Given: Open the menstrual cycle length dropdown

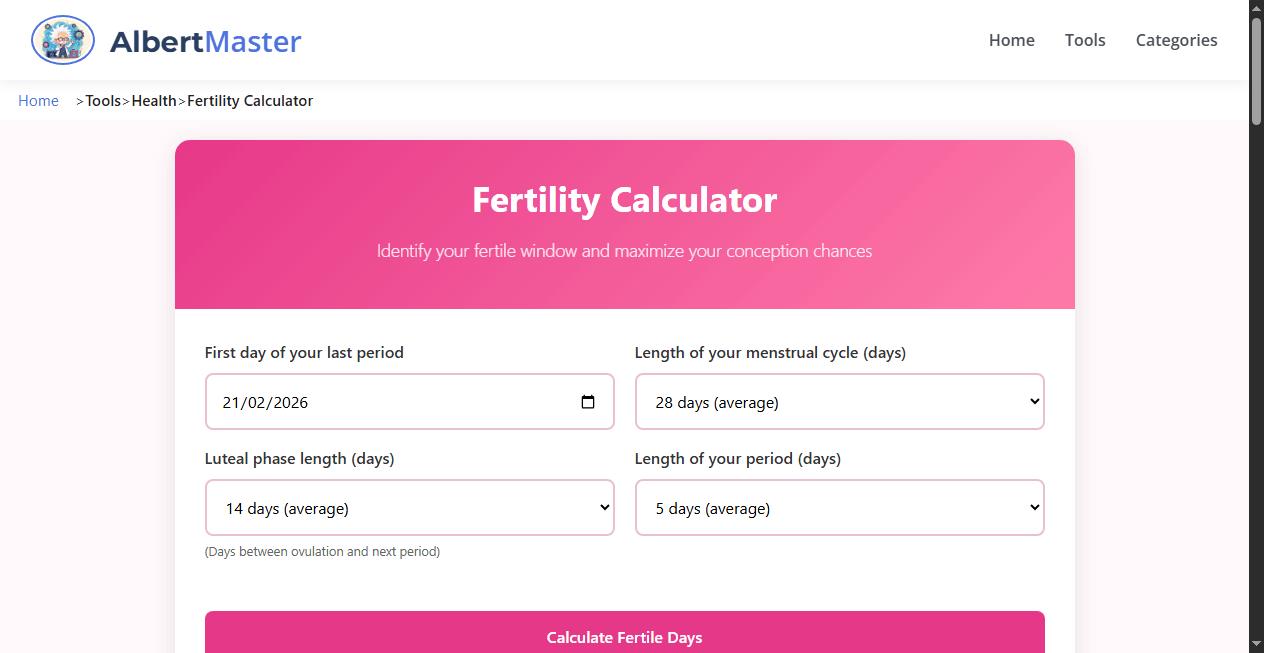Looking at the screenshot, I should tap(840, 401).
